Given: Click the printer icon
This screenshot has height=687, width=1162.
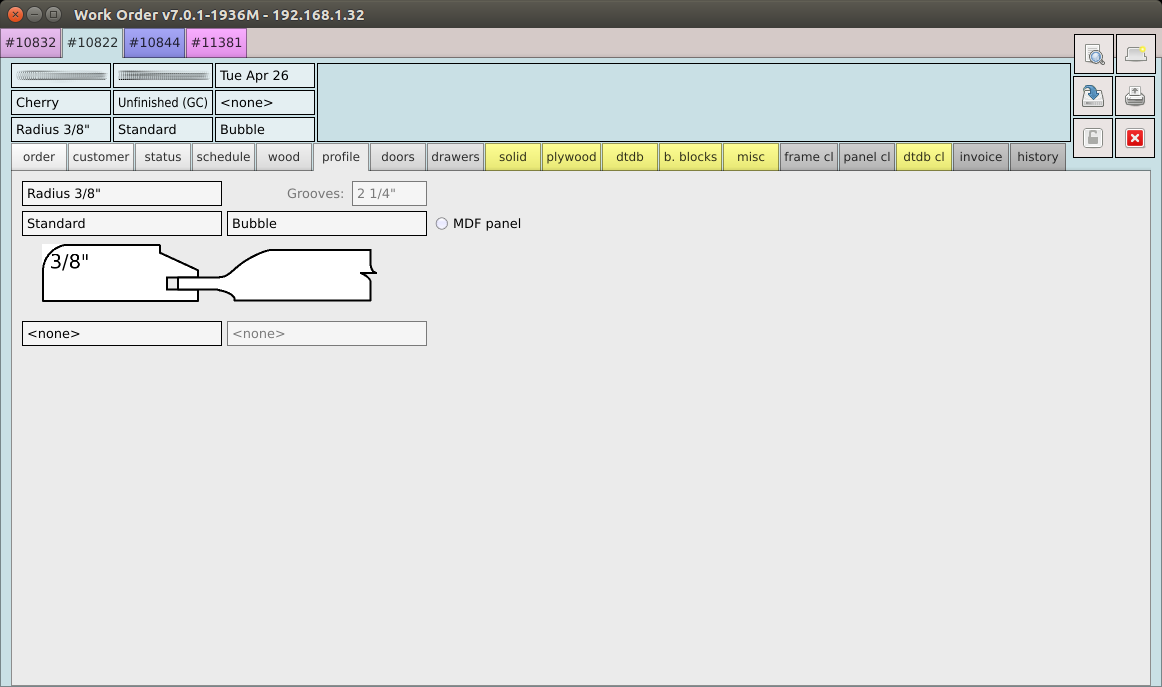Looking at the screenshot, I should (x=1134, y=97).
